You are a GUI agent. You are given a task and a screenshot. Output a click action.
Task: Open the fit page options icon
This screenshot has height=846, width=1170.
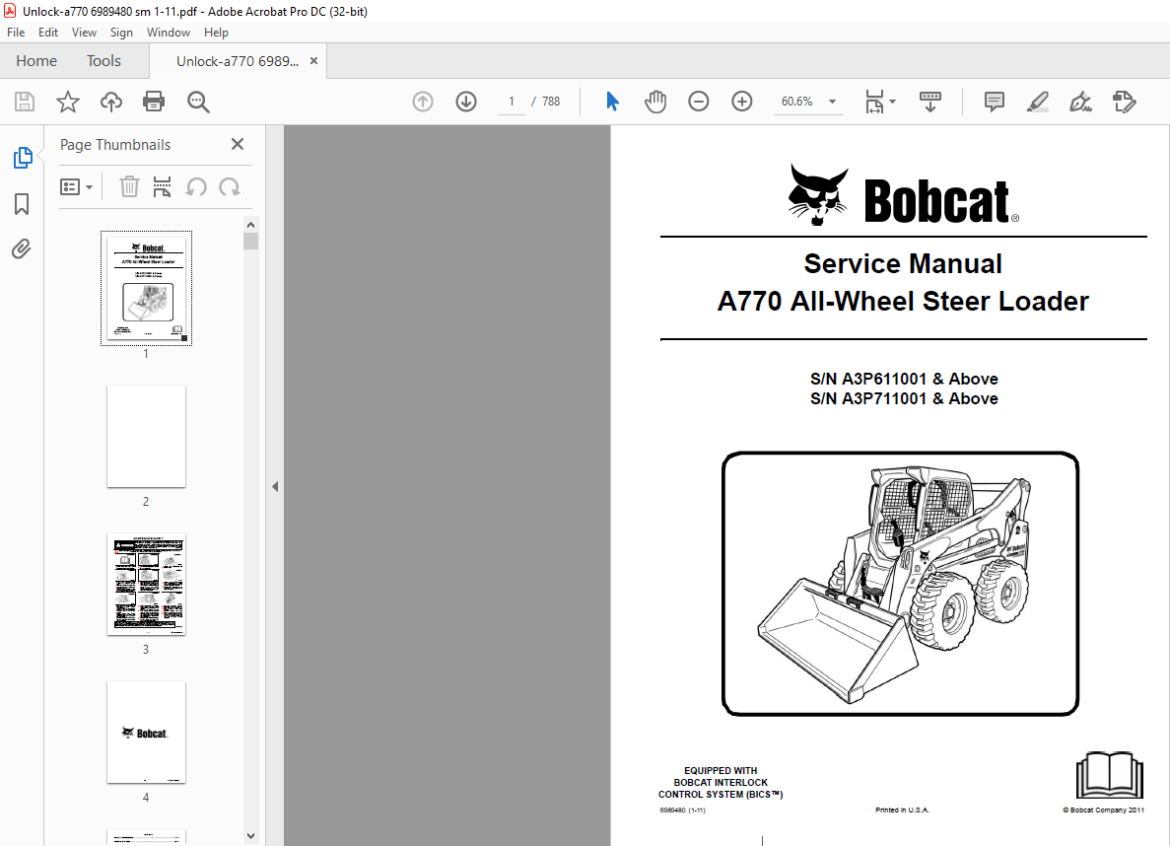click(x=880, y=101)
